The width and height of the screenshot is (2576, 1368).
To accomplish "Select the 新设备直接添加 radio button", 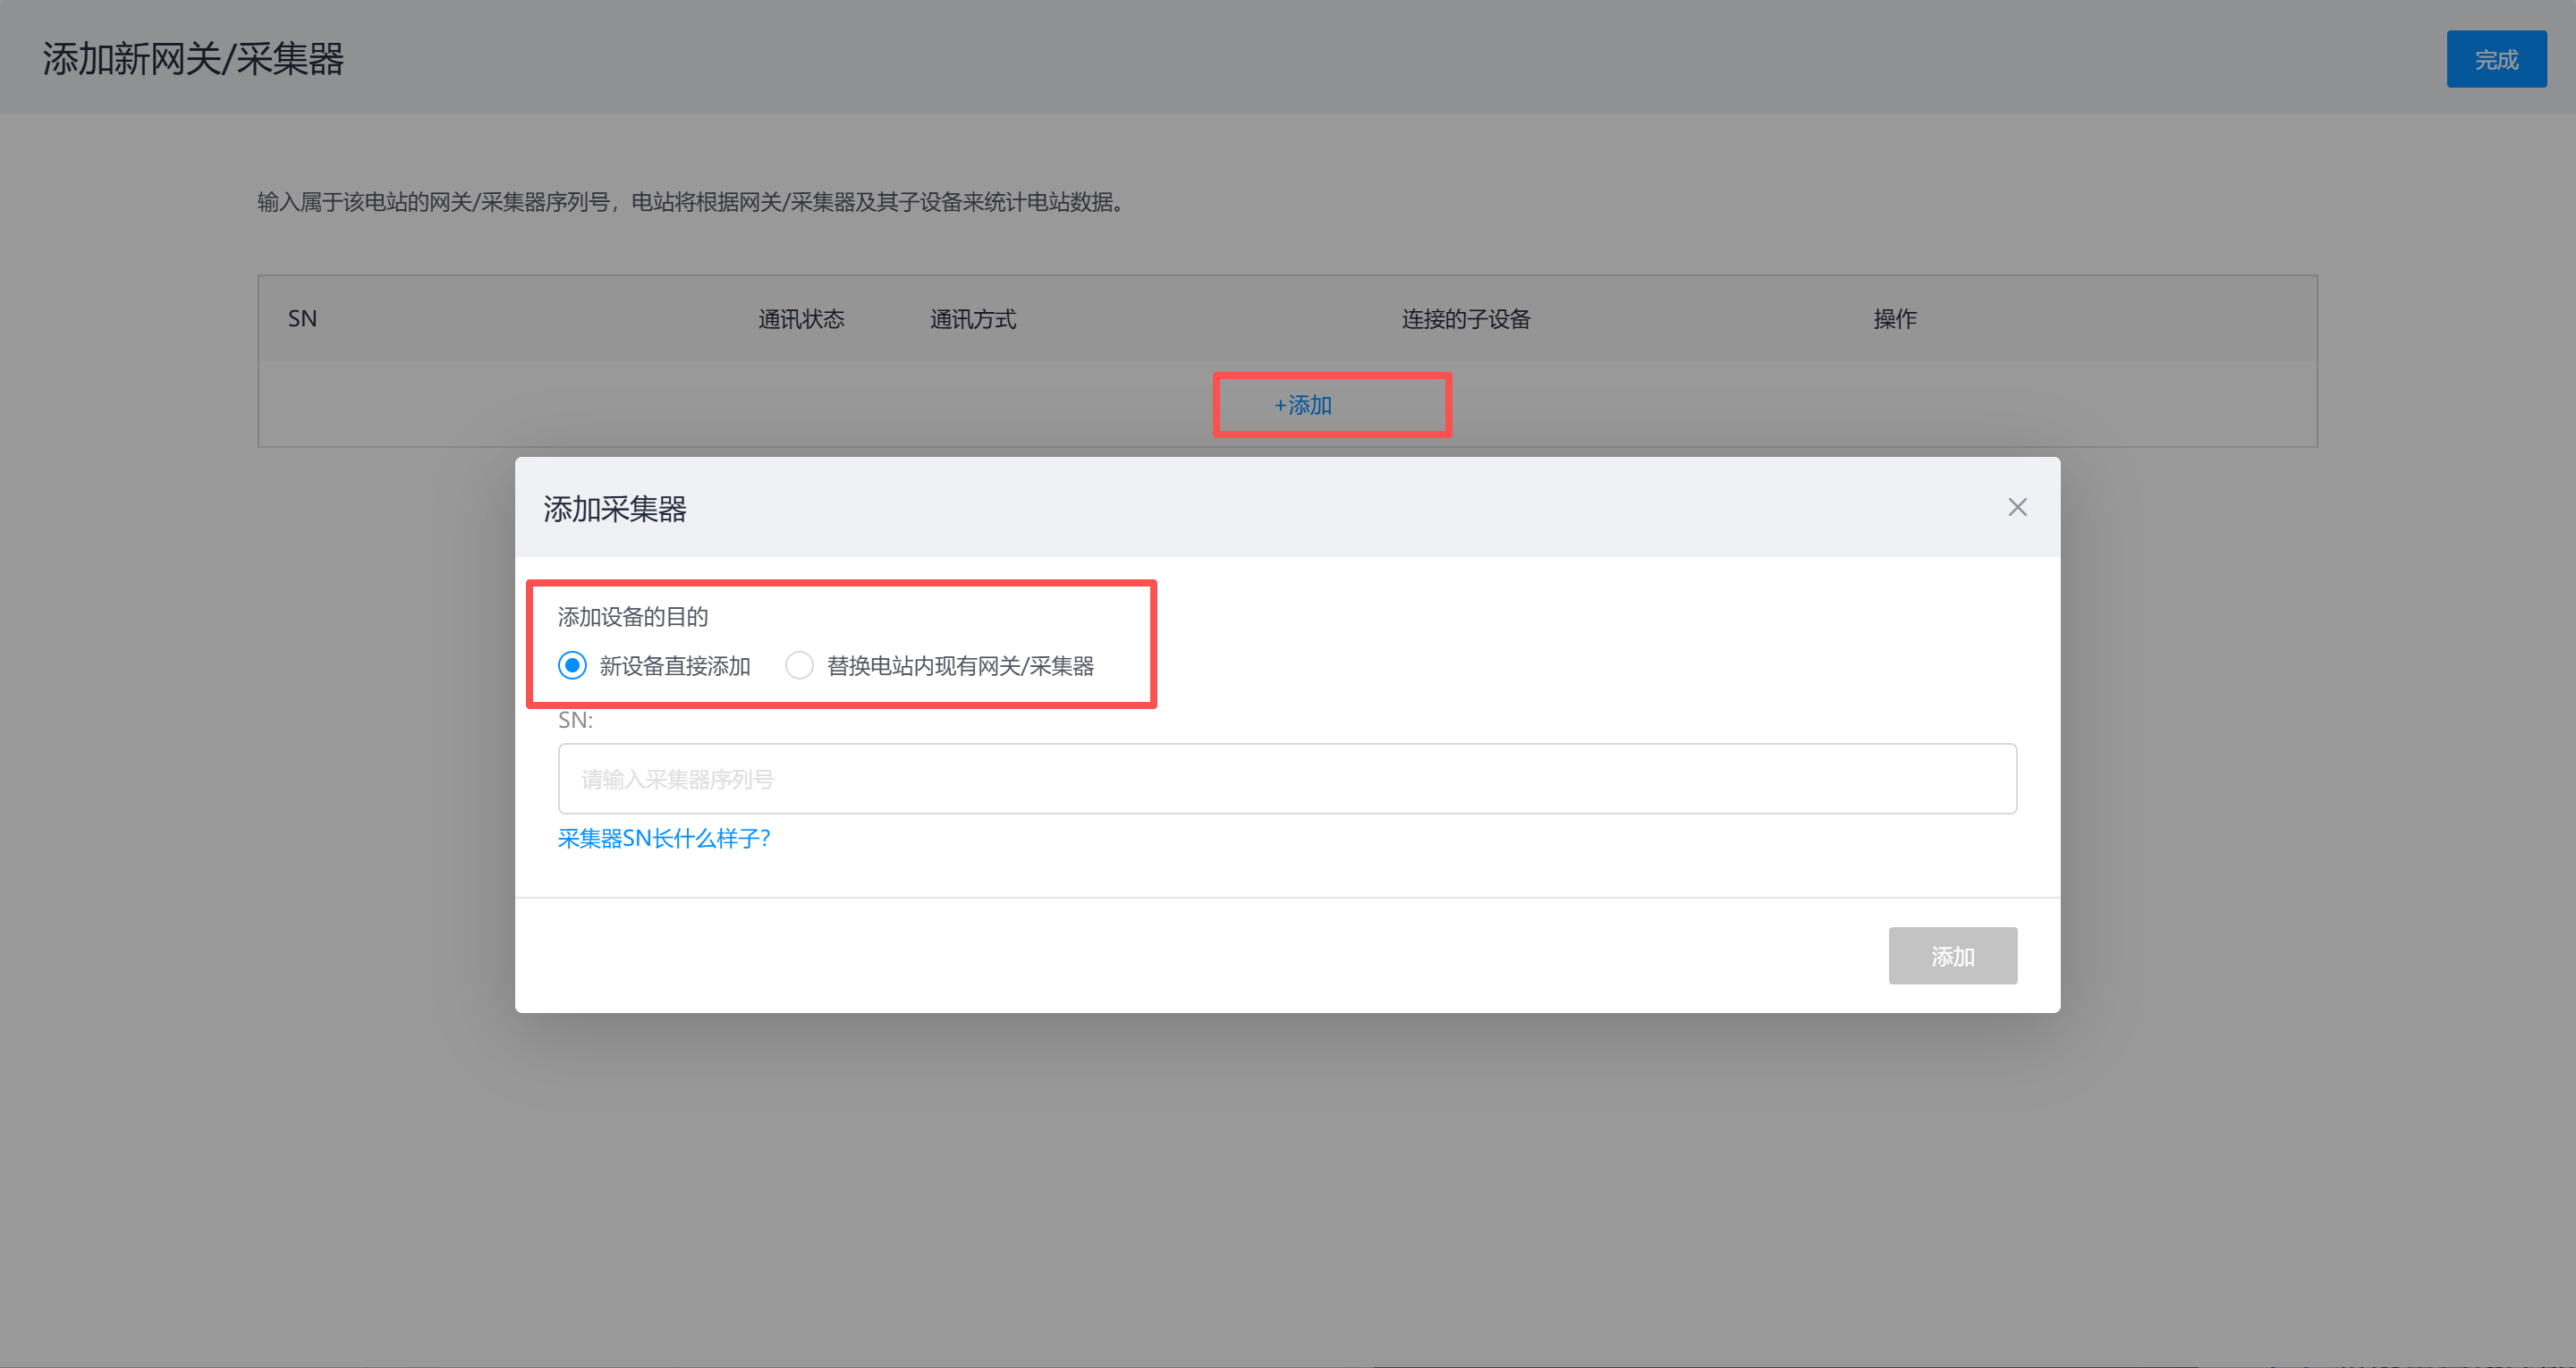I will point(572,665).
